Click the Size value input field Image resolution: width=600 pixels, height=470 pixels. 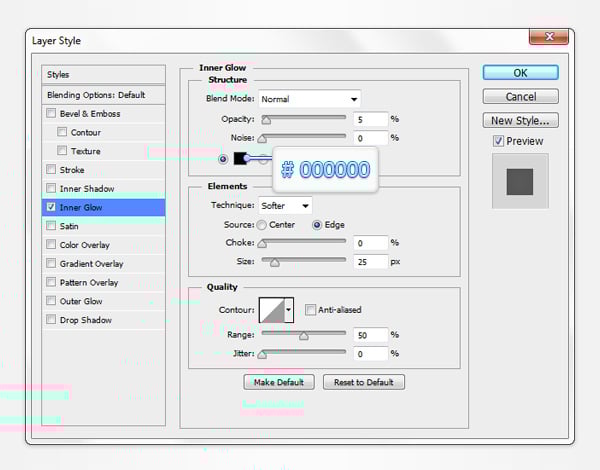[x=369, y=261]
